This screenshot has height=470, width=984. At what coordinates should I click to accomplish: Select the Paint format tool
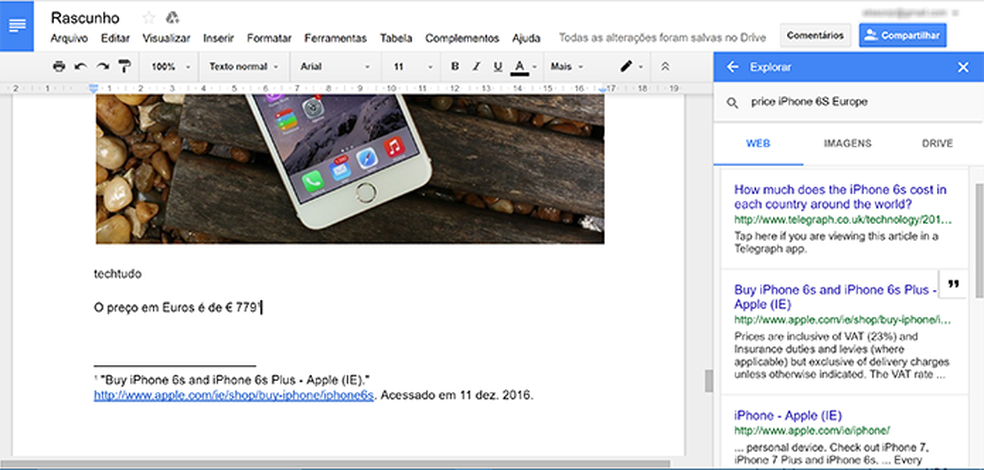(x=124, y=67)
